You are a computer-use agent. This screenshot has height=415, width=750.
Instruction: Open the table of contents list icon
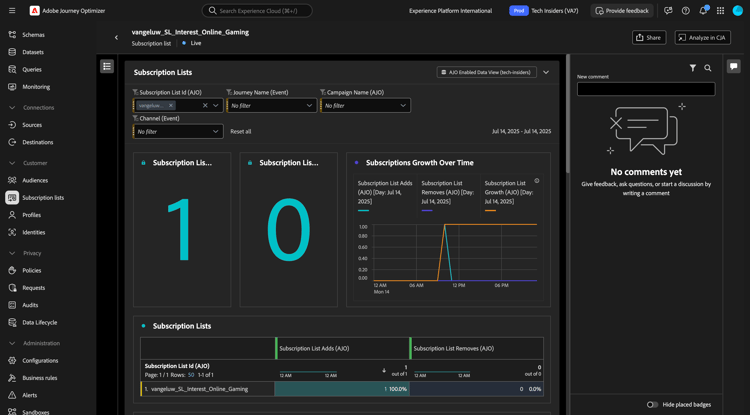(x=107, y=67)
